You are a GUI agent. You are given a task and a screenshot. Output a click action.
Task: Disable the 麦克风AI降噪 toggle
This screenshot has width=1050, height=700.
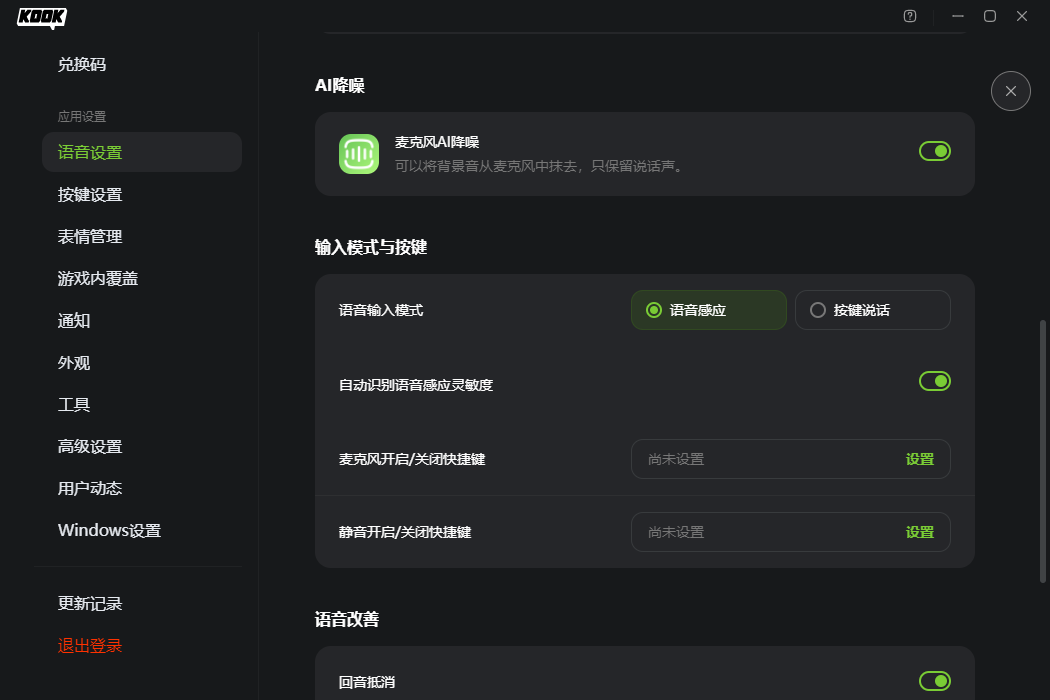click(x=934, y=150)
